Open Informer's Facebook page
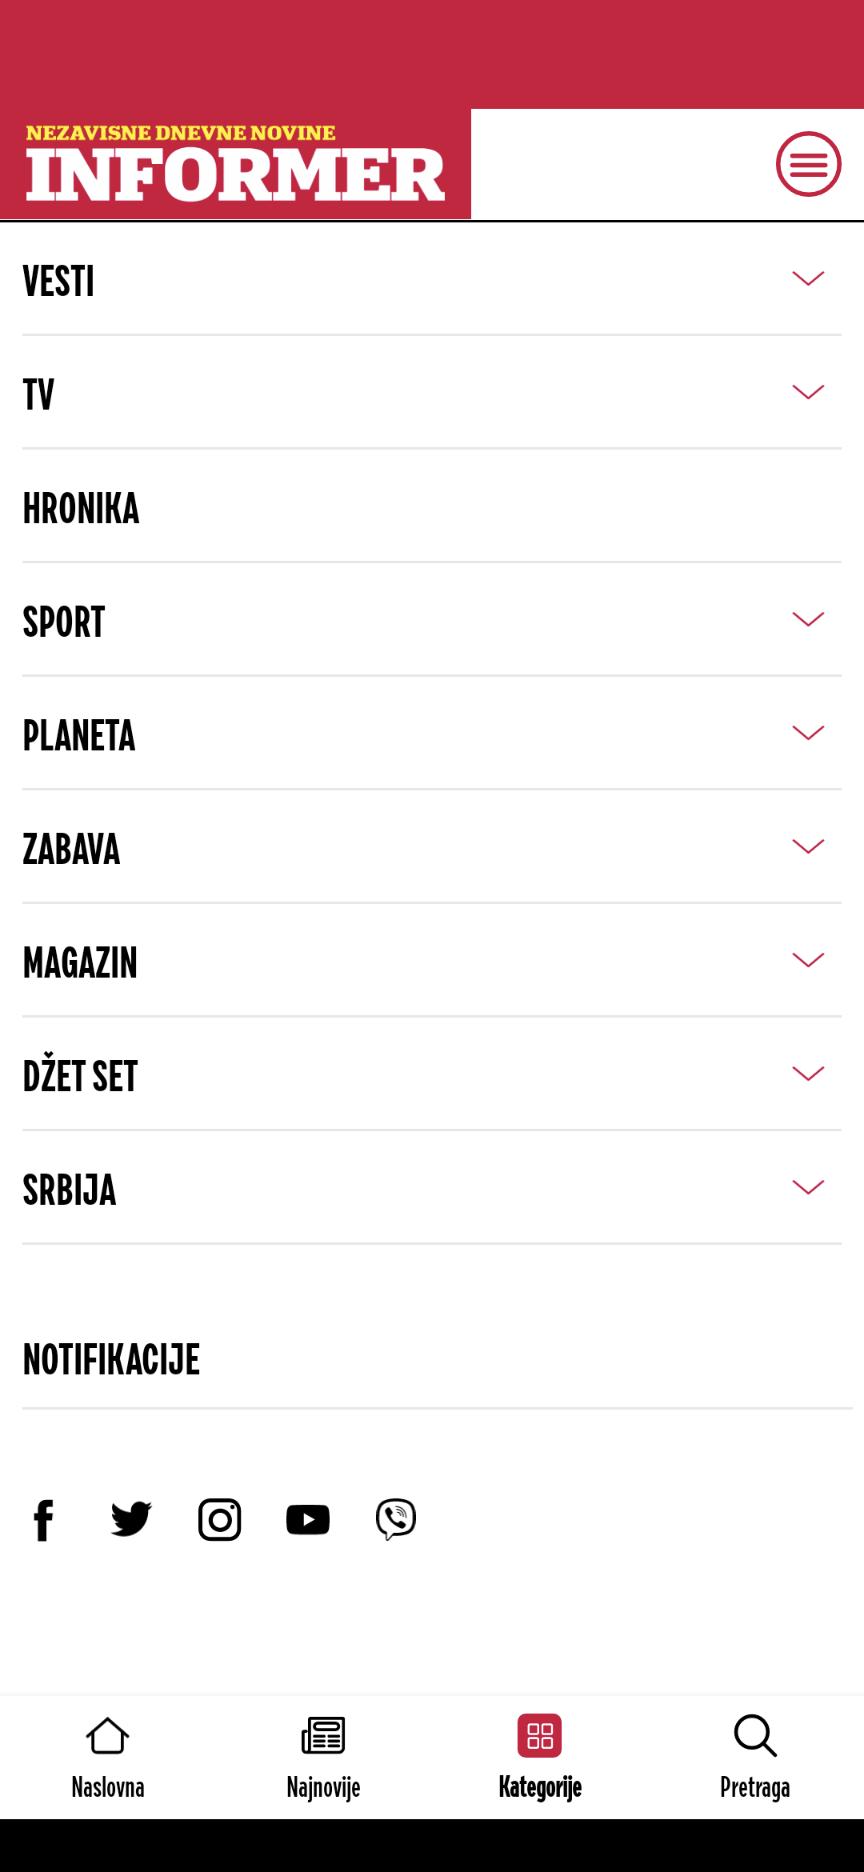 click(43, 1520)
